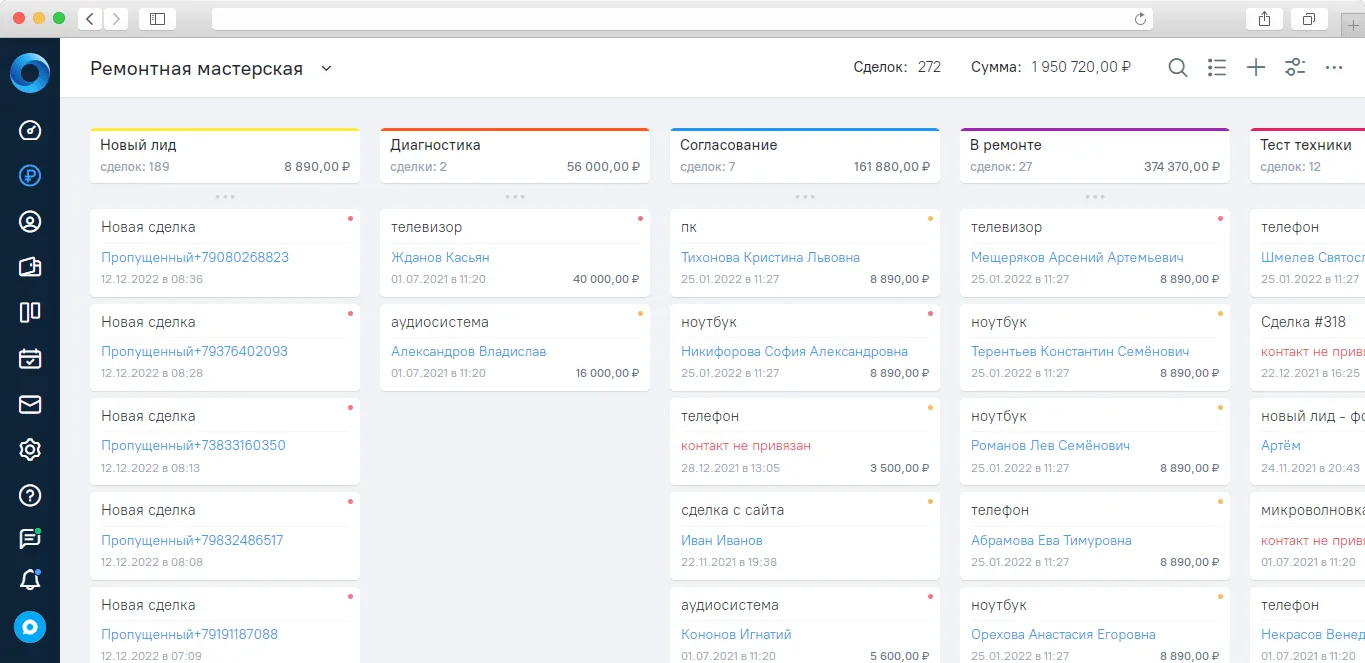Image resolution: width=1365 pixels, height=663 pixels.
Task: Select the Согласование column header
Action: 805,156
